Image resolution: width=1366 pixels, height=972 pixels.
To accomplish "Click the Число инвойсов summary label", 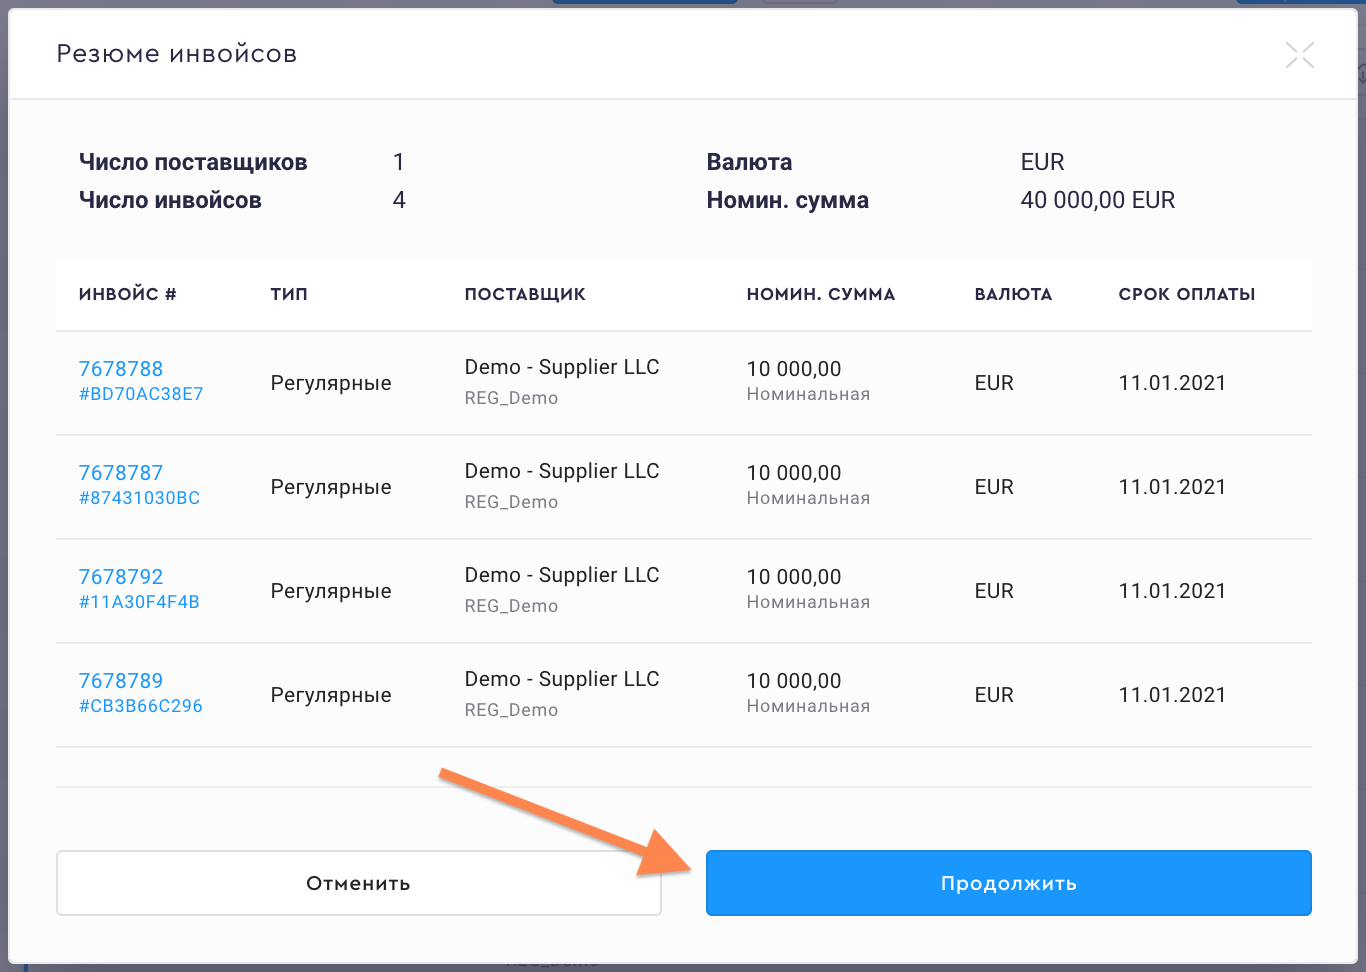I will [x=170, y=200].
